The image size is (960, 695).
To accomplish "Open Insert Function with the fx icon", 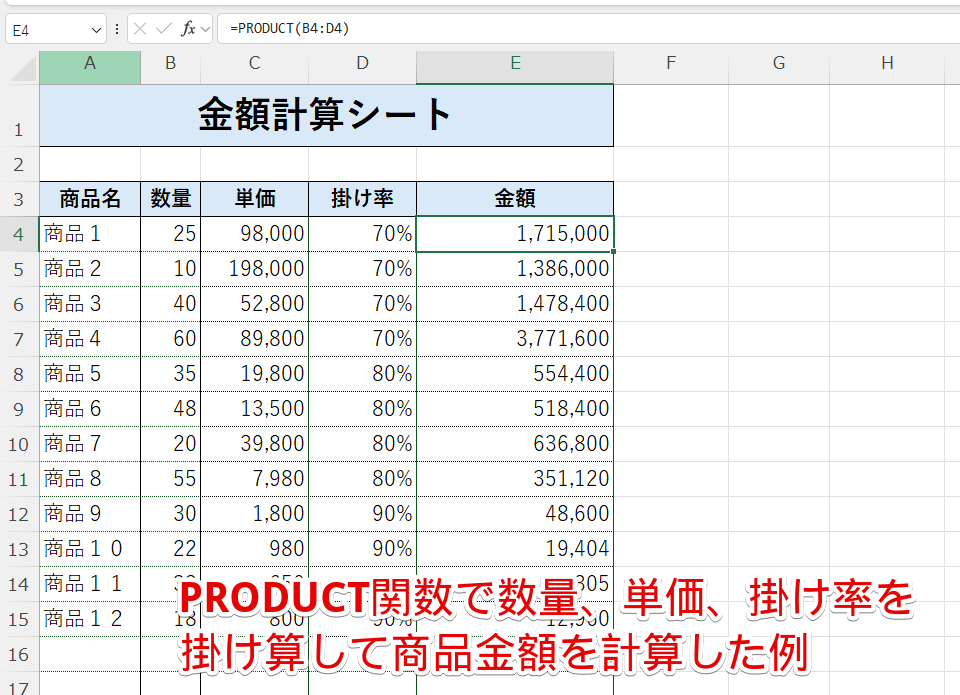I will point(188,28).
